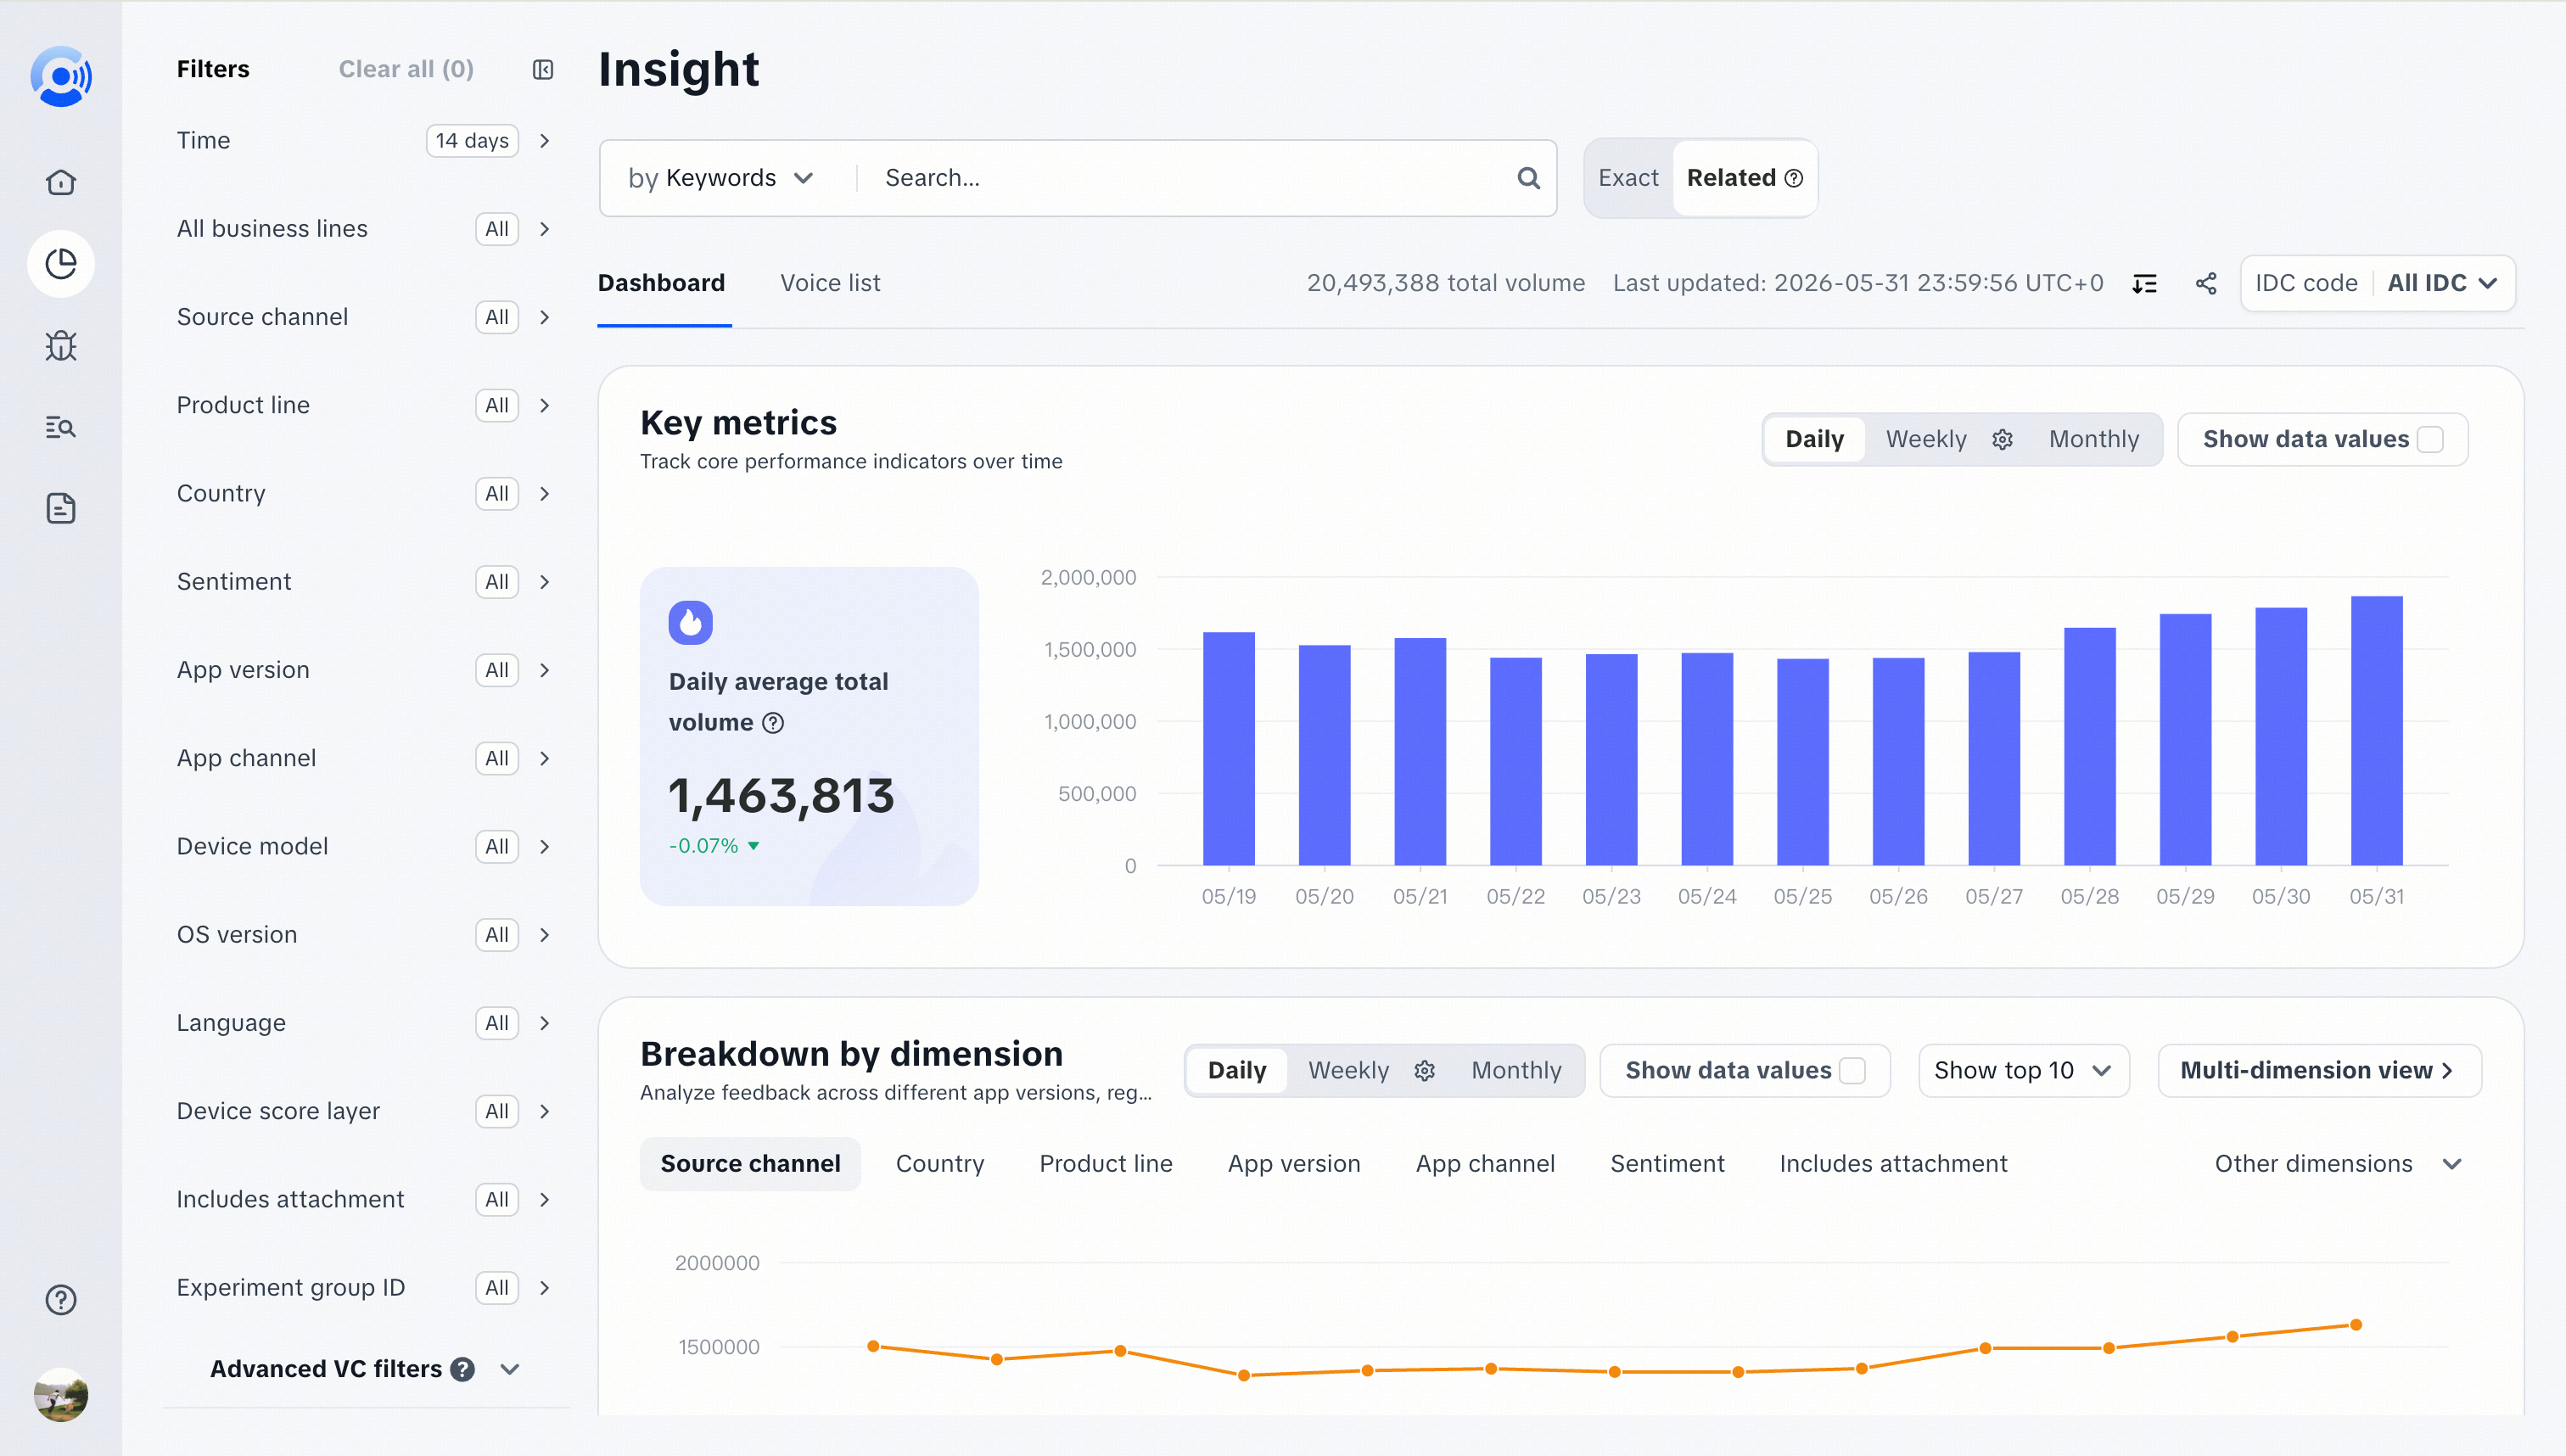Click the search magnifier icon
Screen dimensions: 2566x1456
click(x=1528, y=178)
